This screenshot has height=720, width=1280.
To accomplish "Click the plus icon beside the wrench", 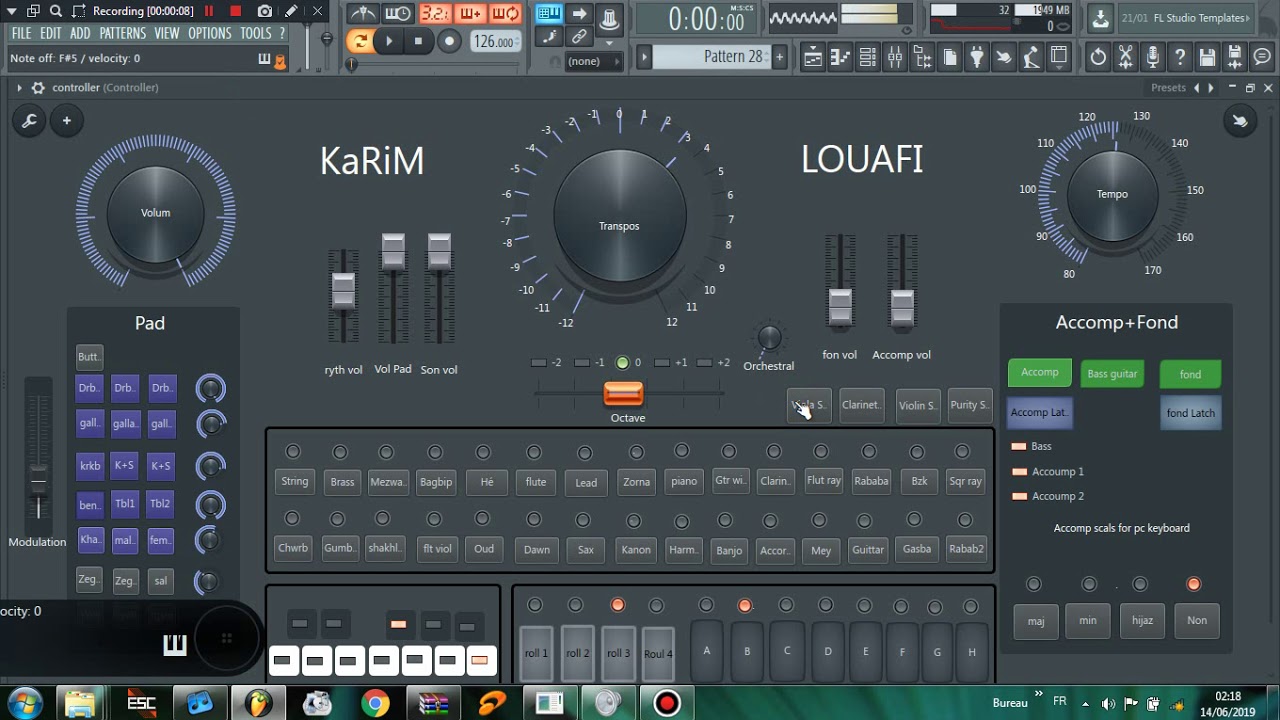I will [x=67, y=121].
